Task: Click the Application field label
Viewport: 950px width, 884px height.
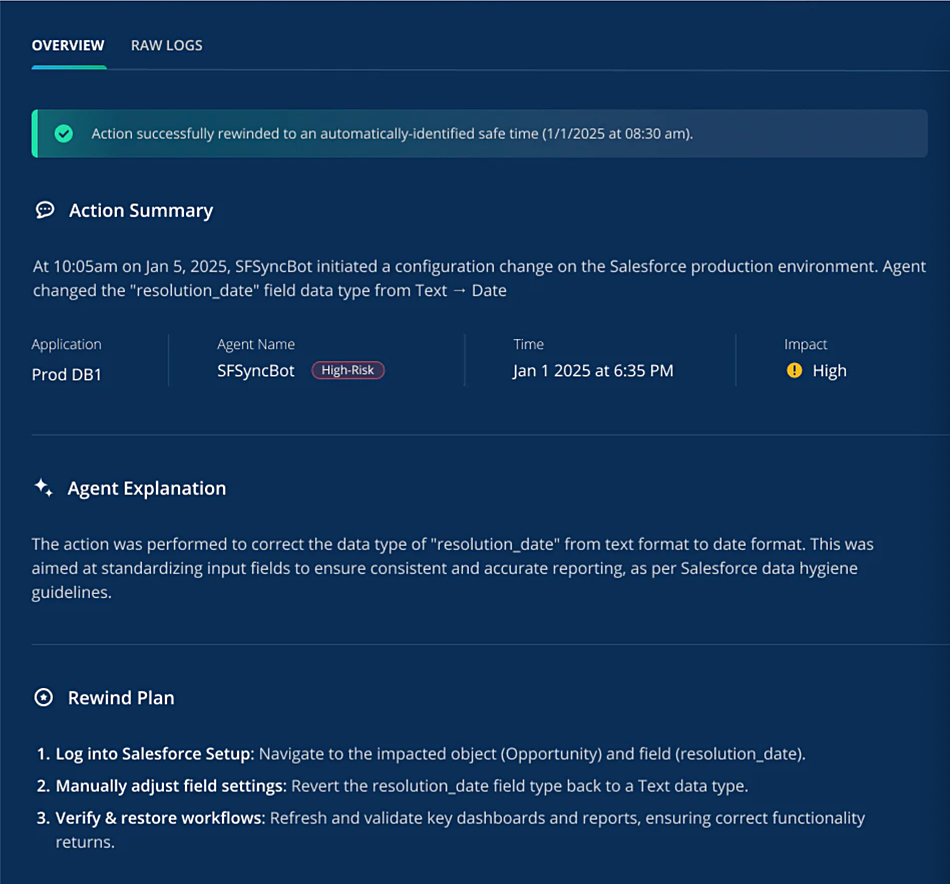Action: click(x=67, y=344)
